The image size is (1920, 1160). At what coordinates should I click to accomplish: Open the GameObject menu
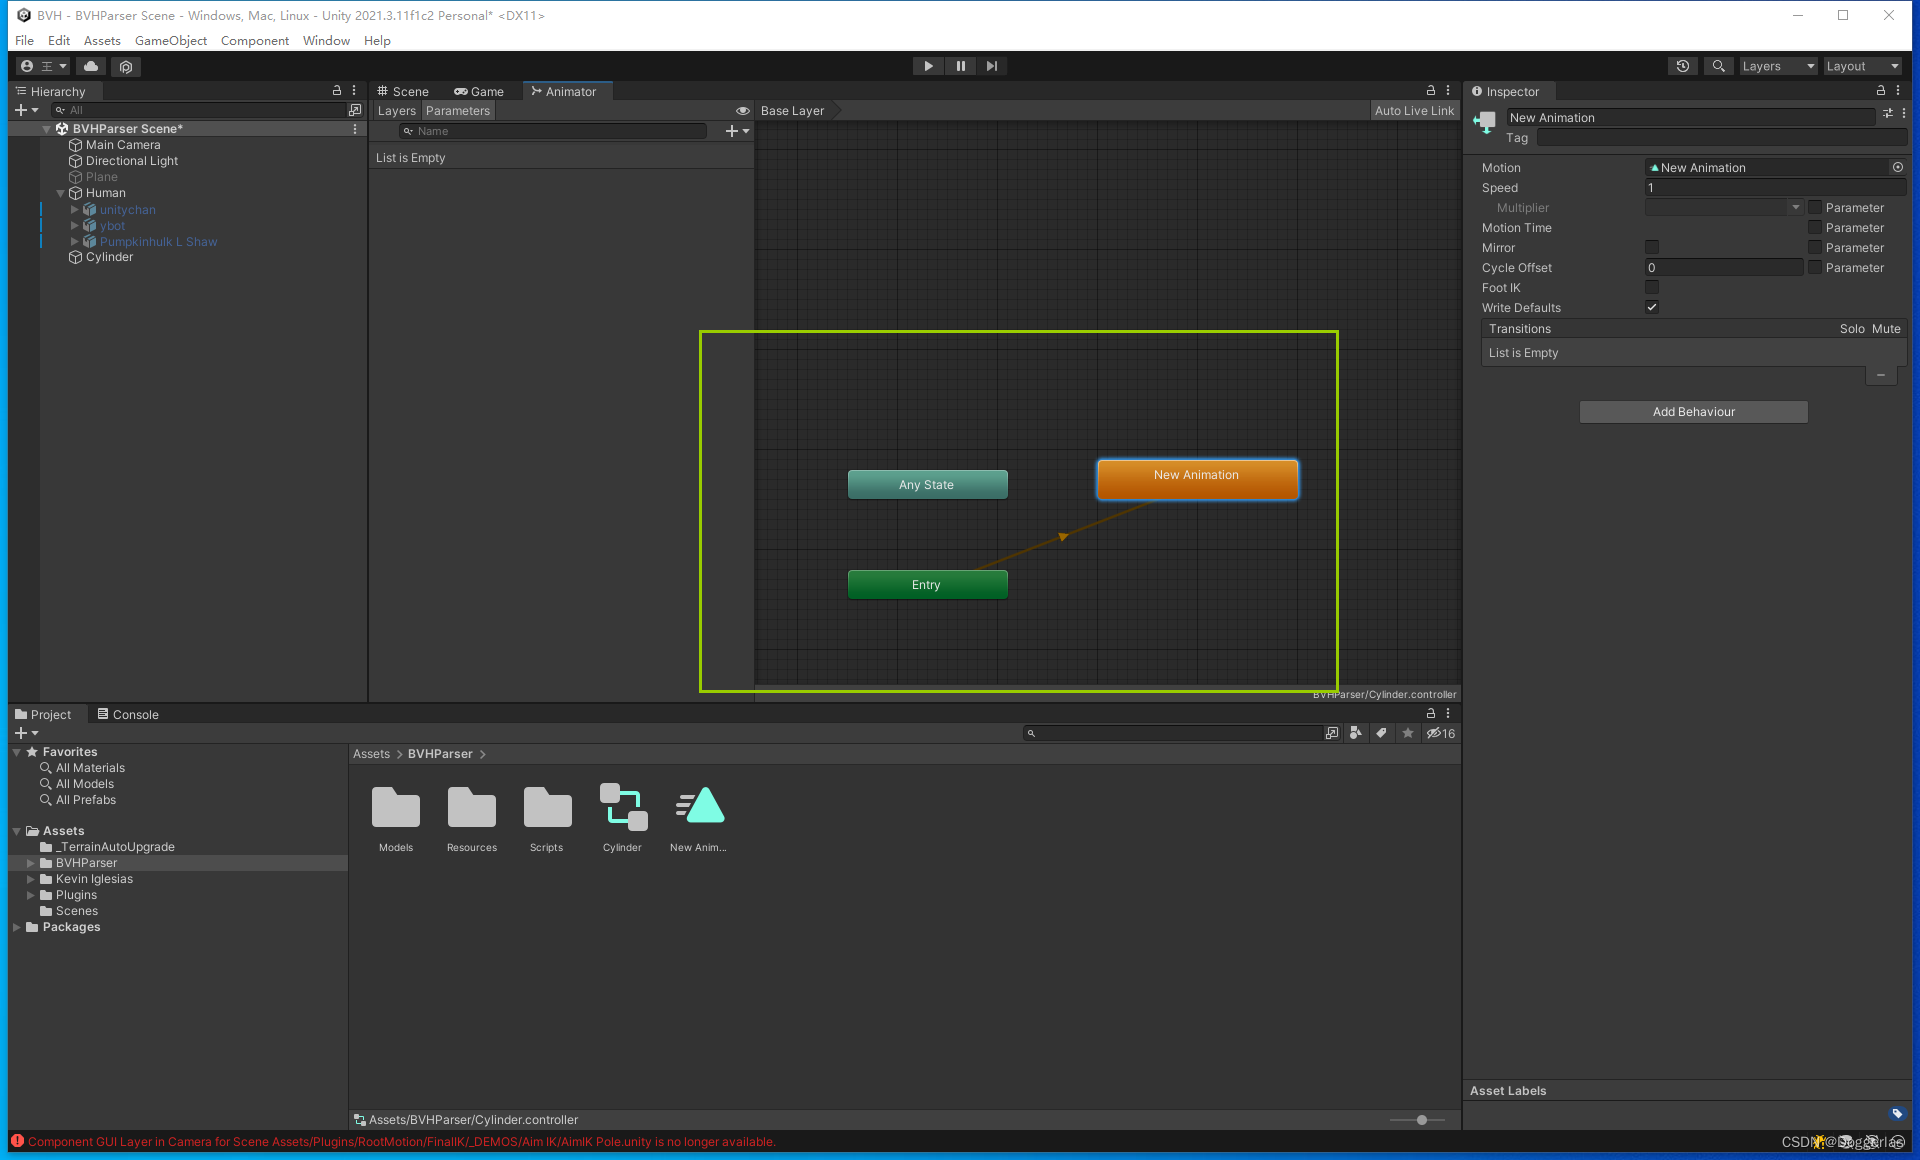pos(170,41)
